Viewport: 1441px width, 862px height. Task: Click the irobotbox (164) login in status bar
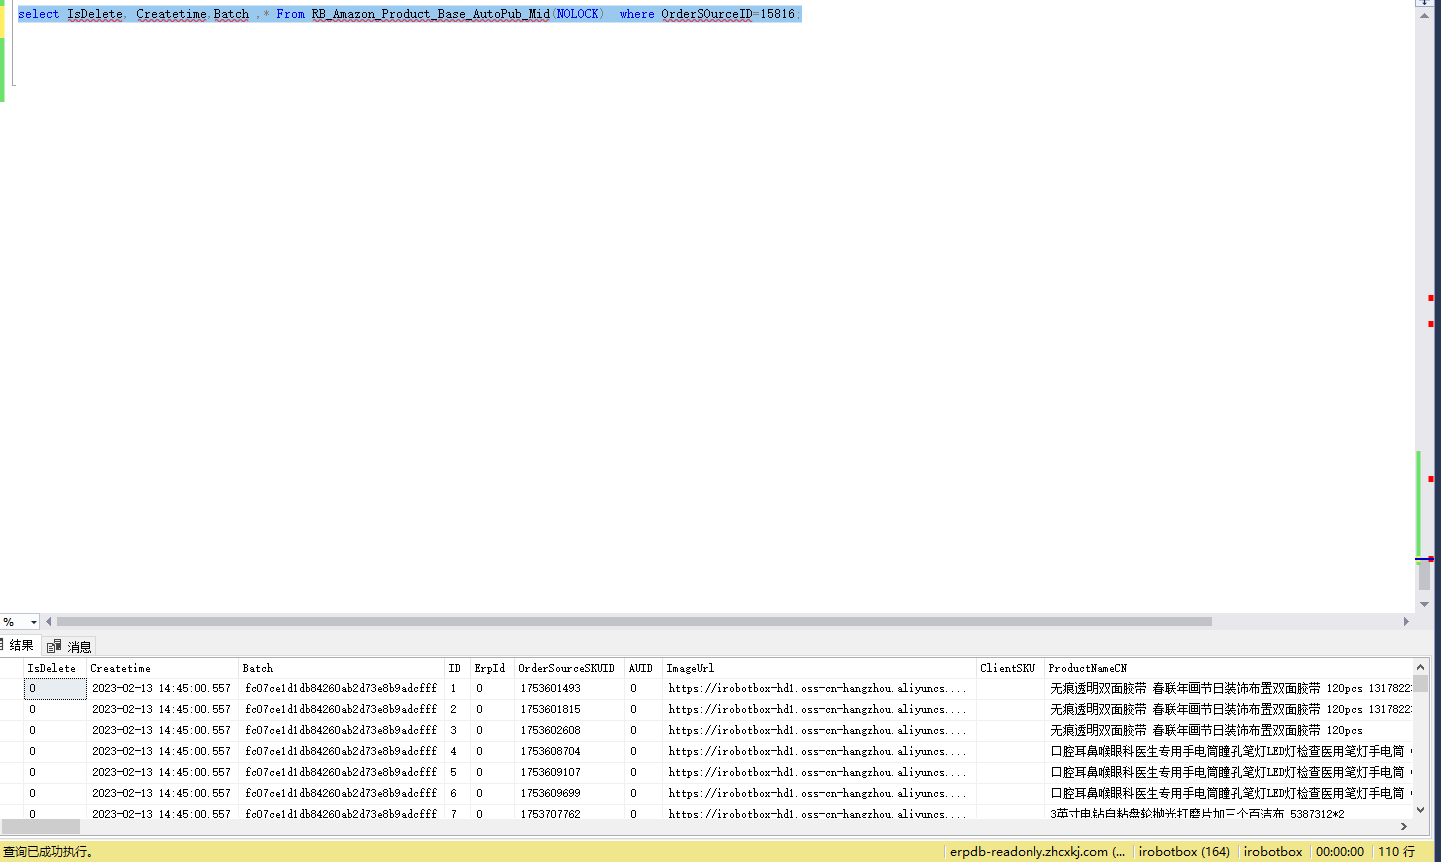[1184, 852]
